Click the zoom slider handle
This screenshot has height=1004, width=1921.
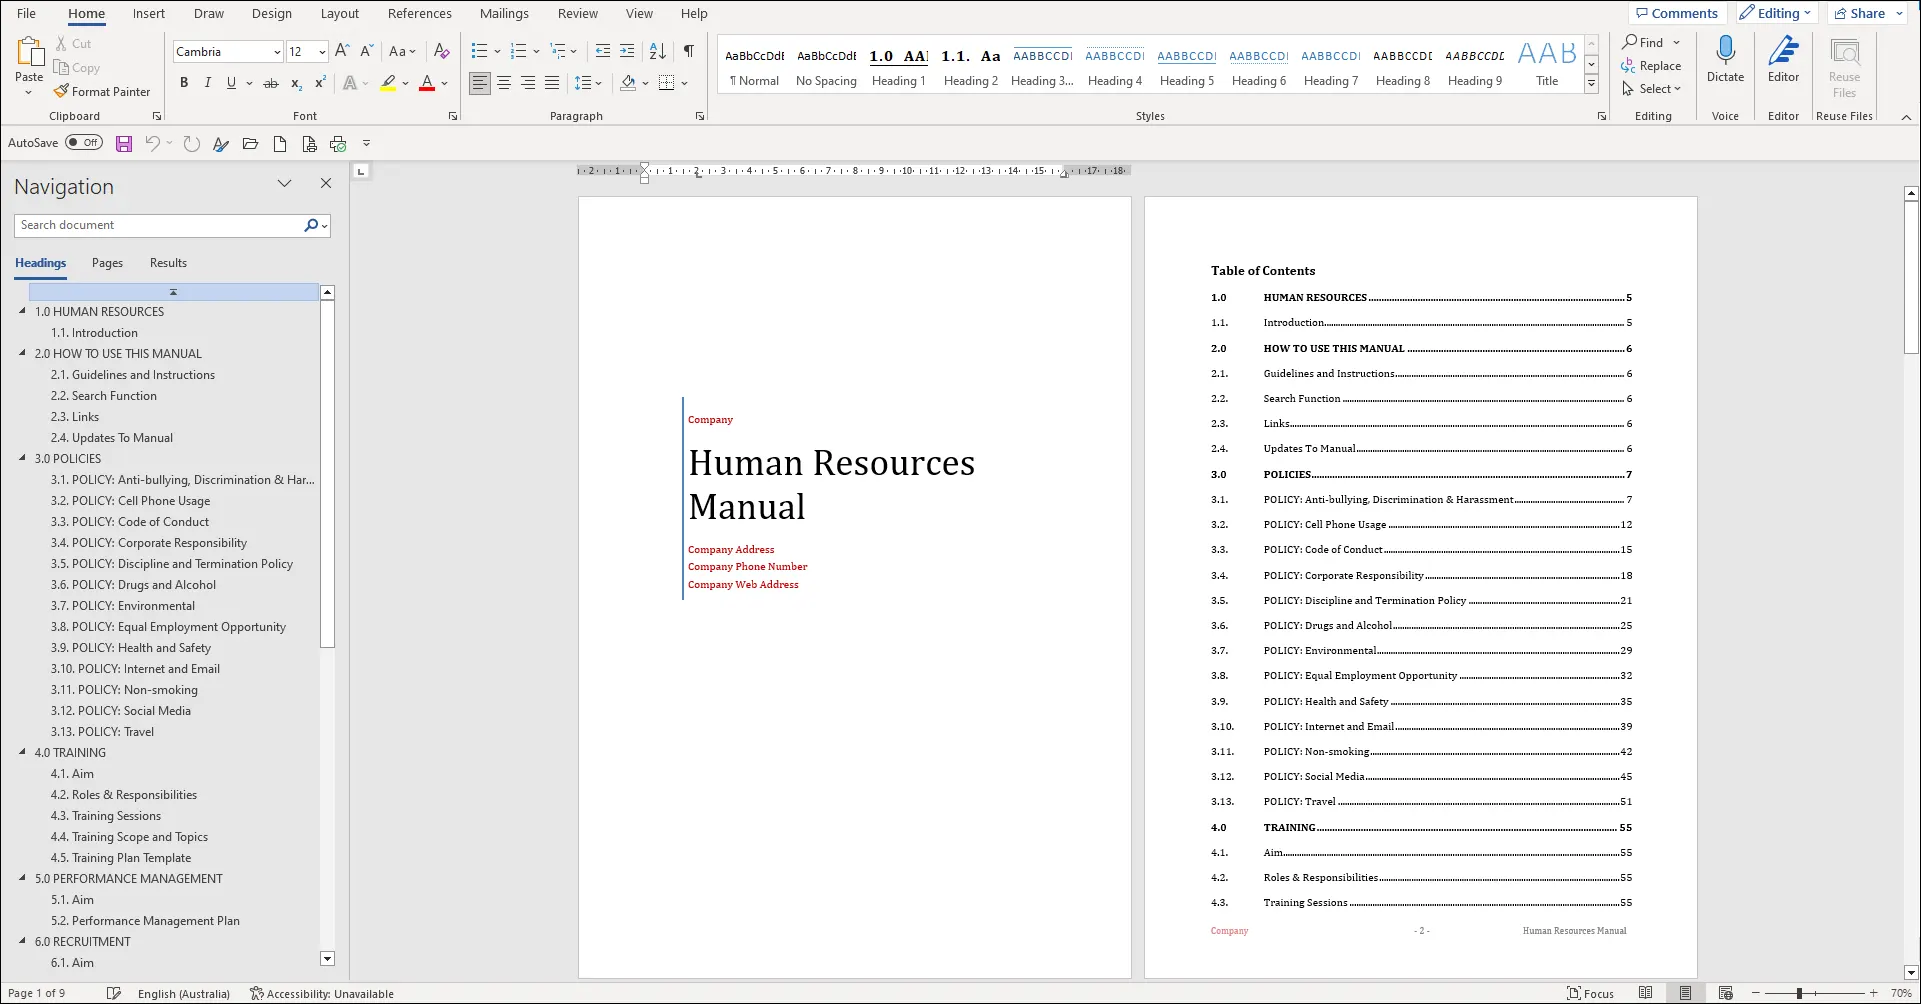pyautogui.click(x=1799, y=993)
